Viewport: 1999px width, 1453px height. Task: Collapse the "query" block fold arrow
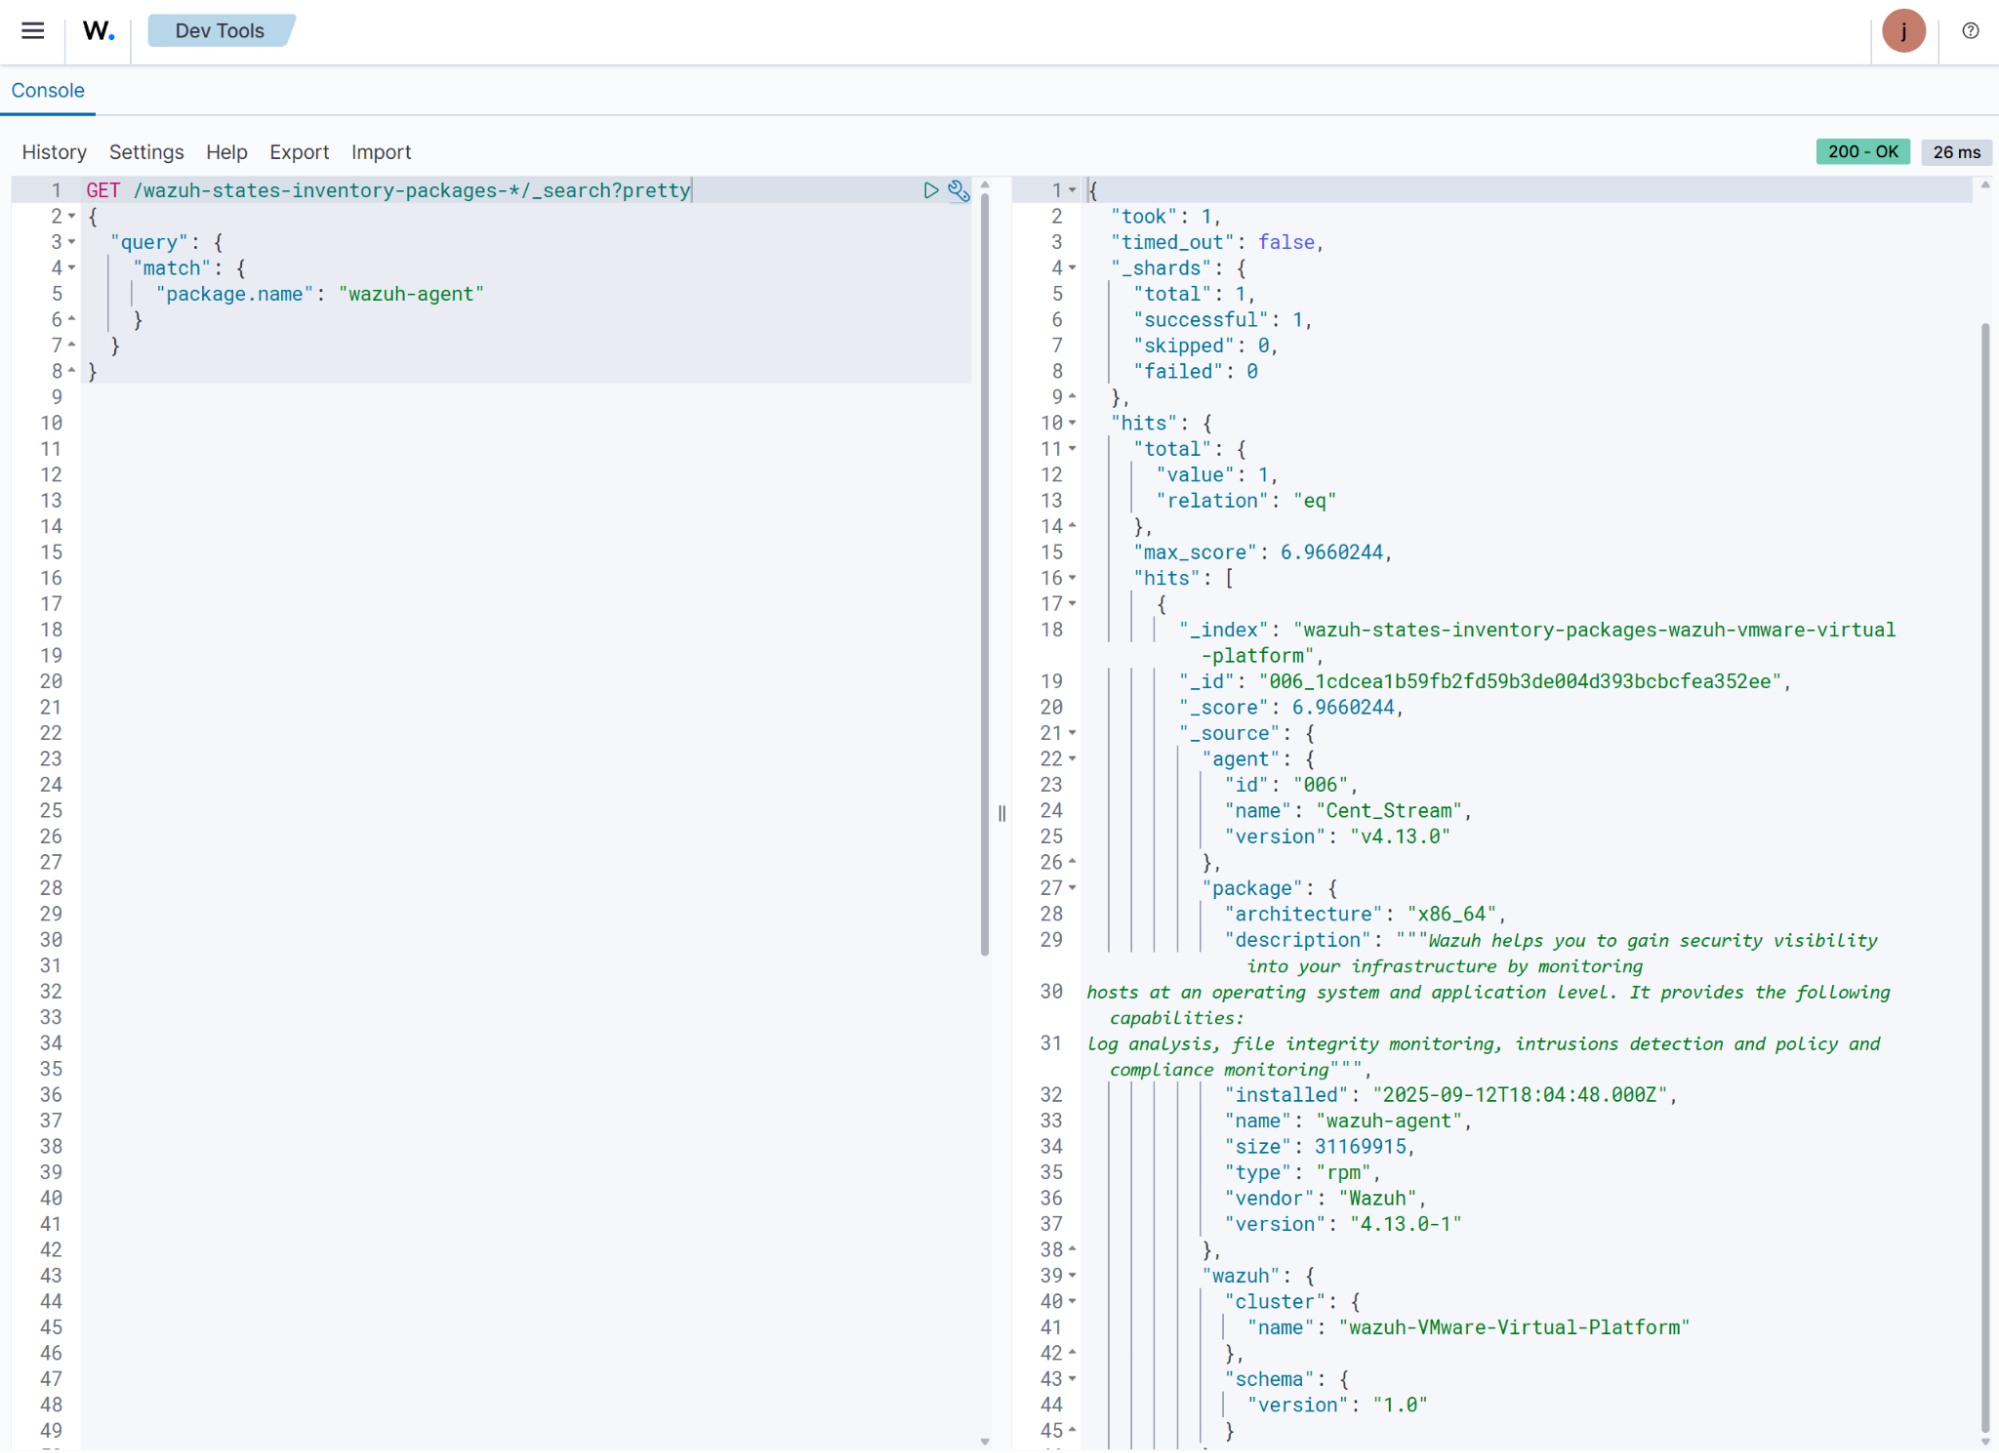72,242
